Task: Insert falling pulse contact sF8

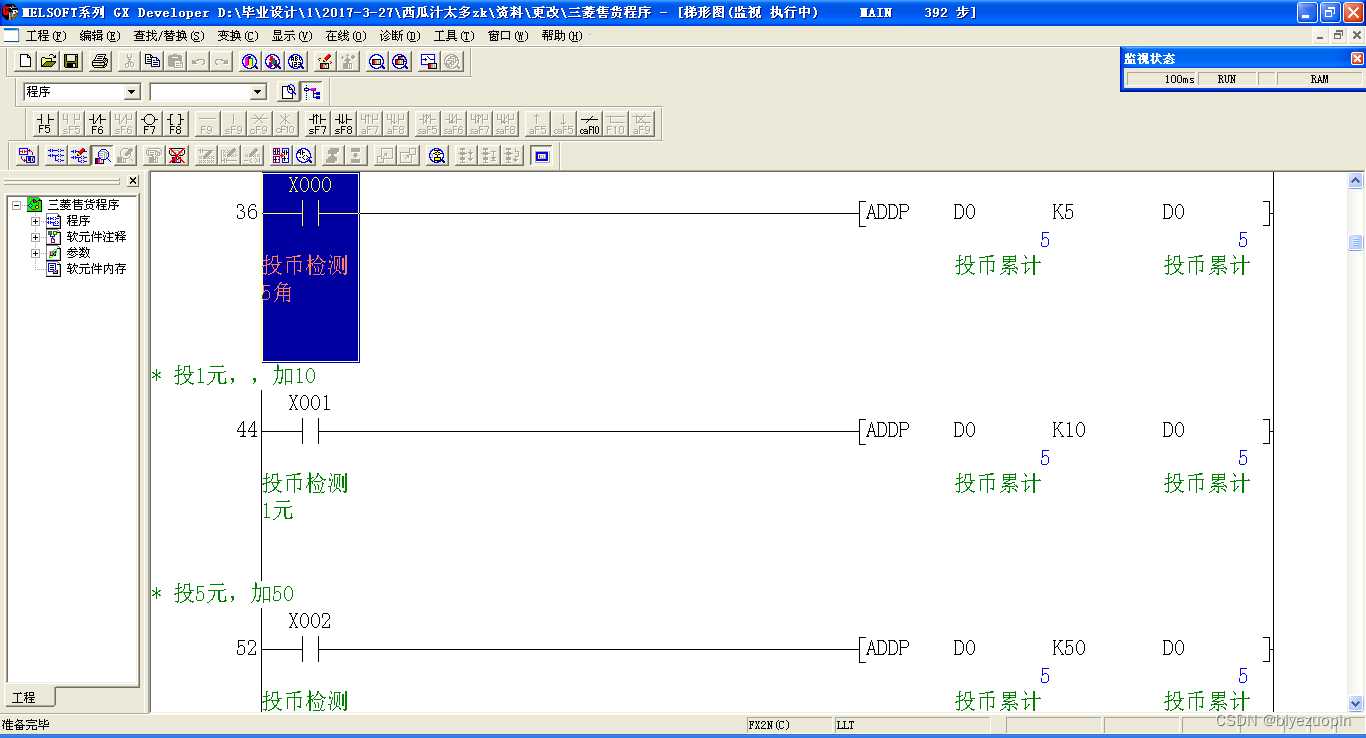Action: point(343,124)
